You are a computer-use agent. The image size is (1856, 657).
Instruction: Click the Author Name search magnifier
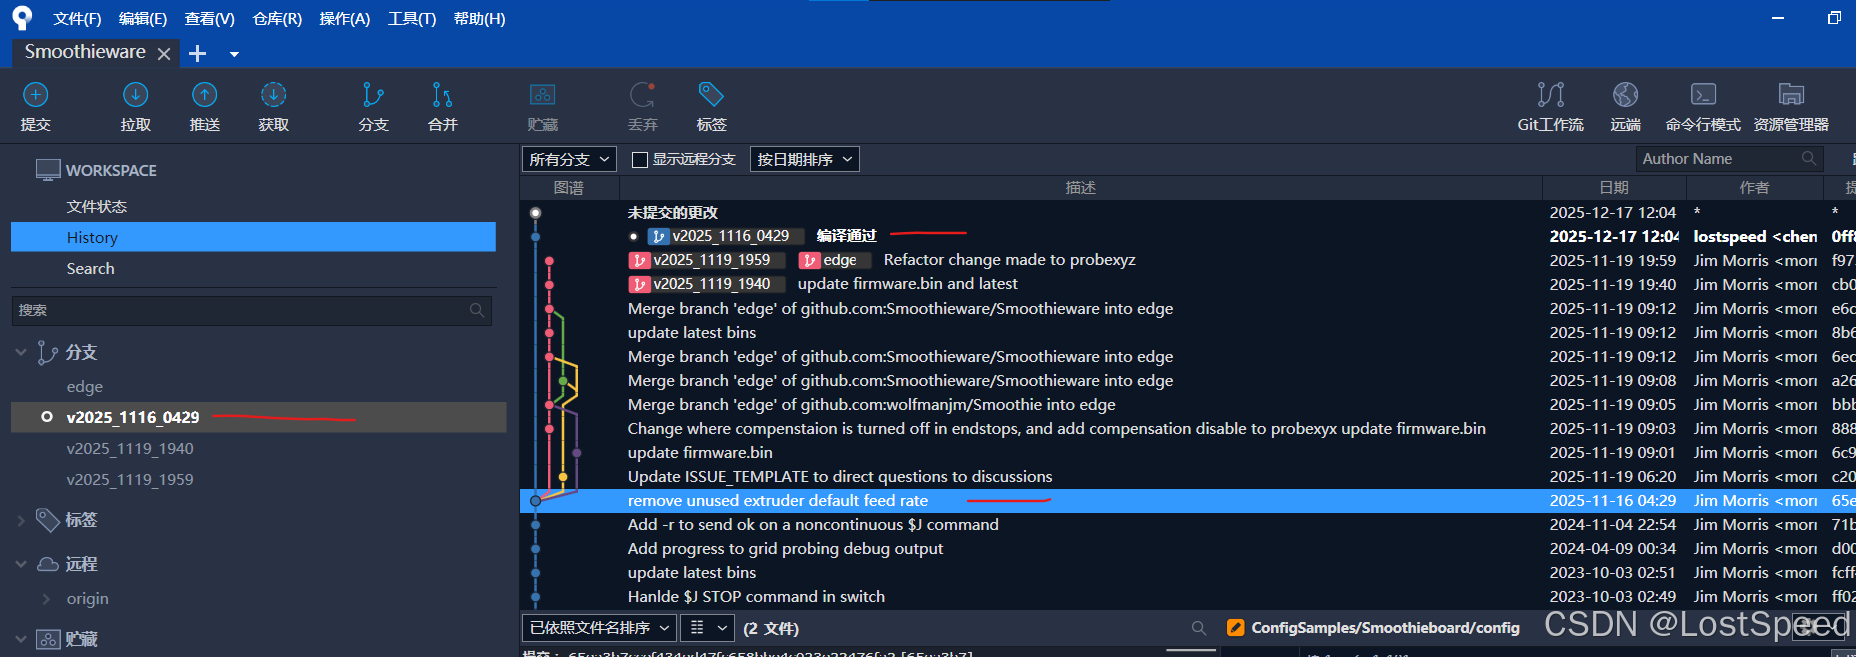tap(1808, 158)
